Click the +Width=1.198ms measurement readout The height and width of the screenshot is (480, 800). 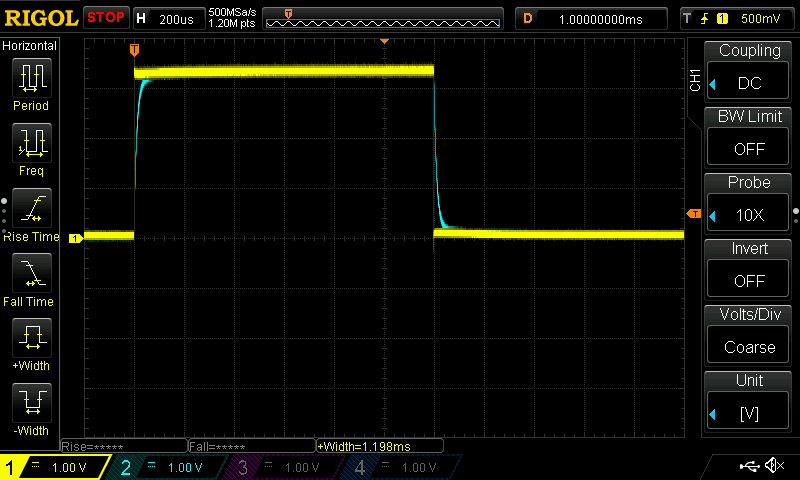(x=365, y=446)
